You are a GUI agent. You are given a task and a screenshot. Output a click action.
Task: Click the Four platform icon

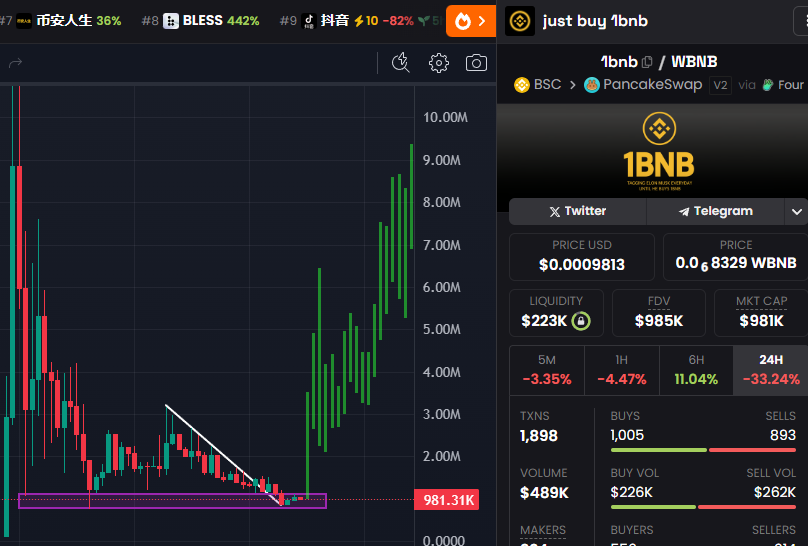click(x=768, y=85)
